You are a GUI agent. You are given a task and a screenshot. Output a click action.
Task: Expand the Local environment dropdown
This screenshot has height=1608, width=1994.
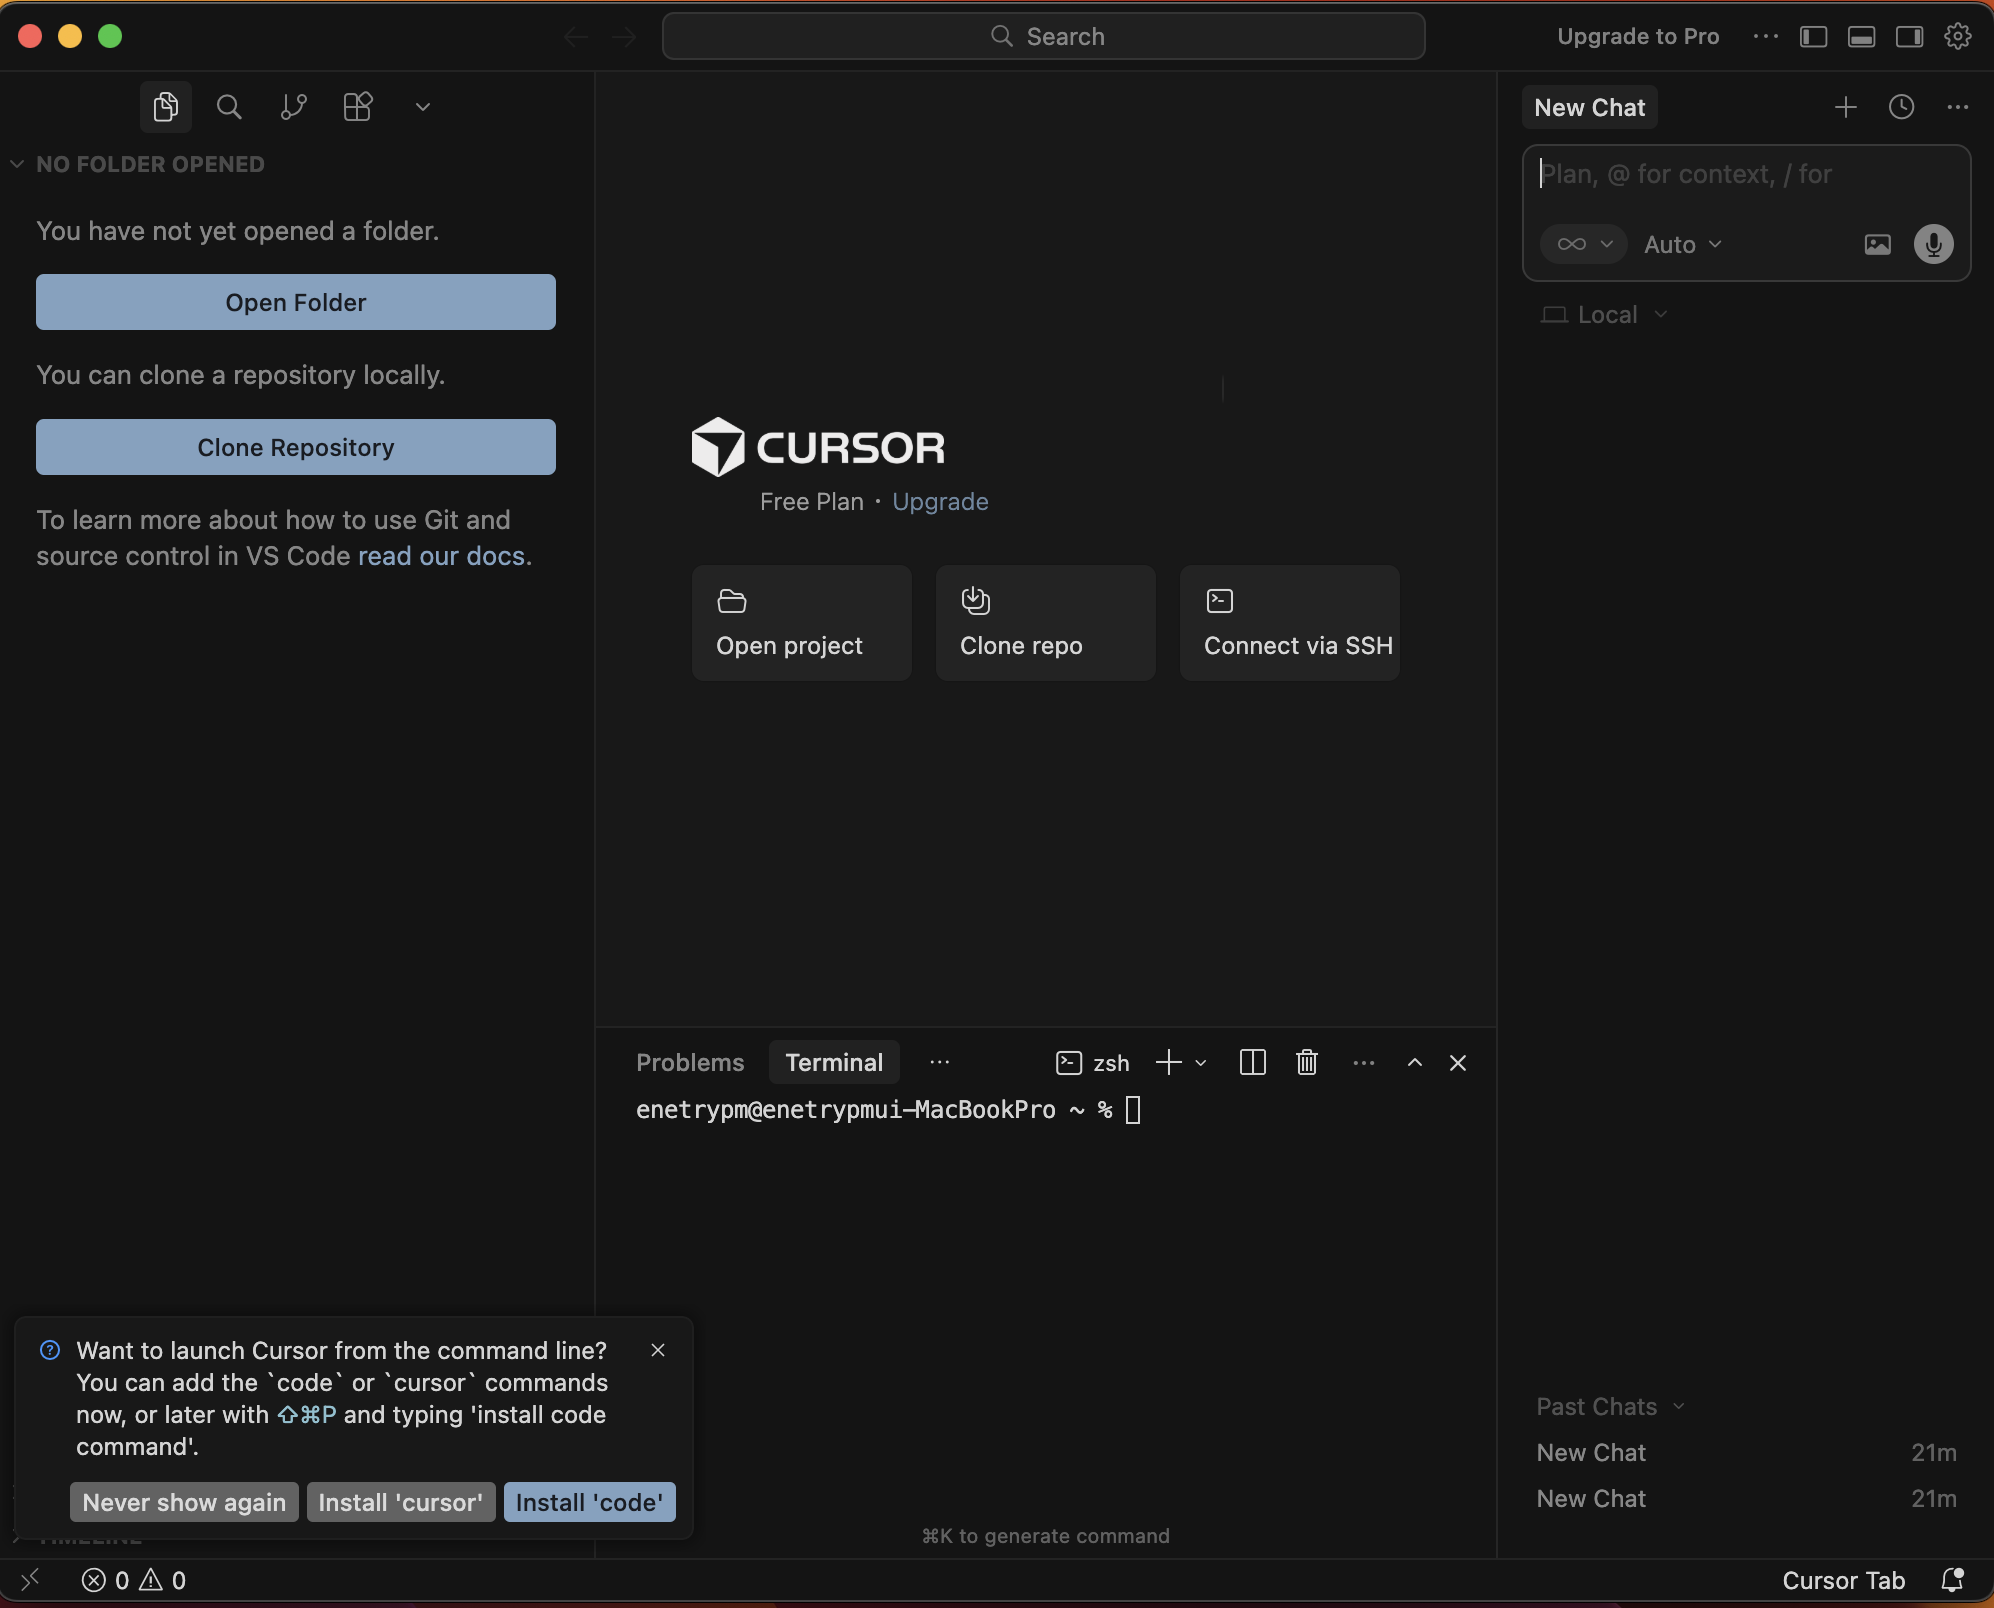tap(1605, 315)
